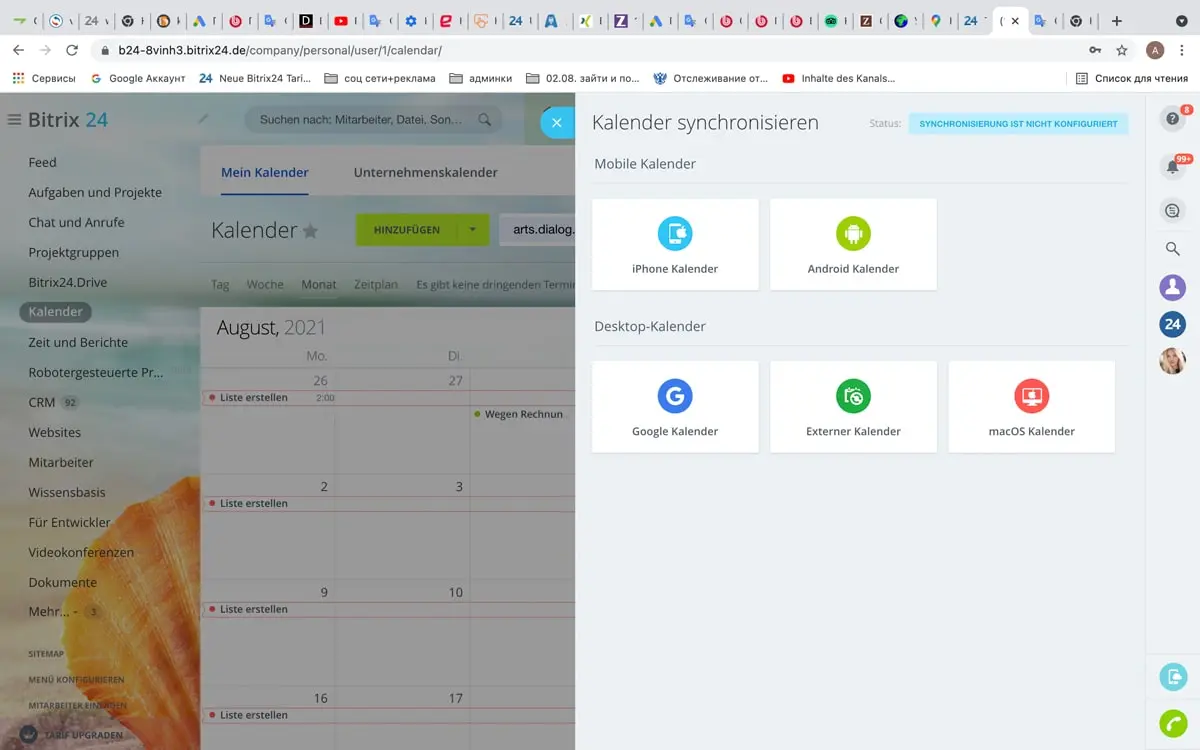
Task: Open Videokonferenzen in the sidebar
Action: tap(81, 552)
